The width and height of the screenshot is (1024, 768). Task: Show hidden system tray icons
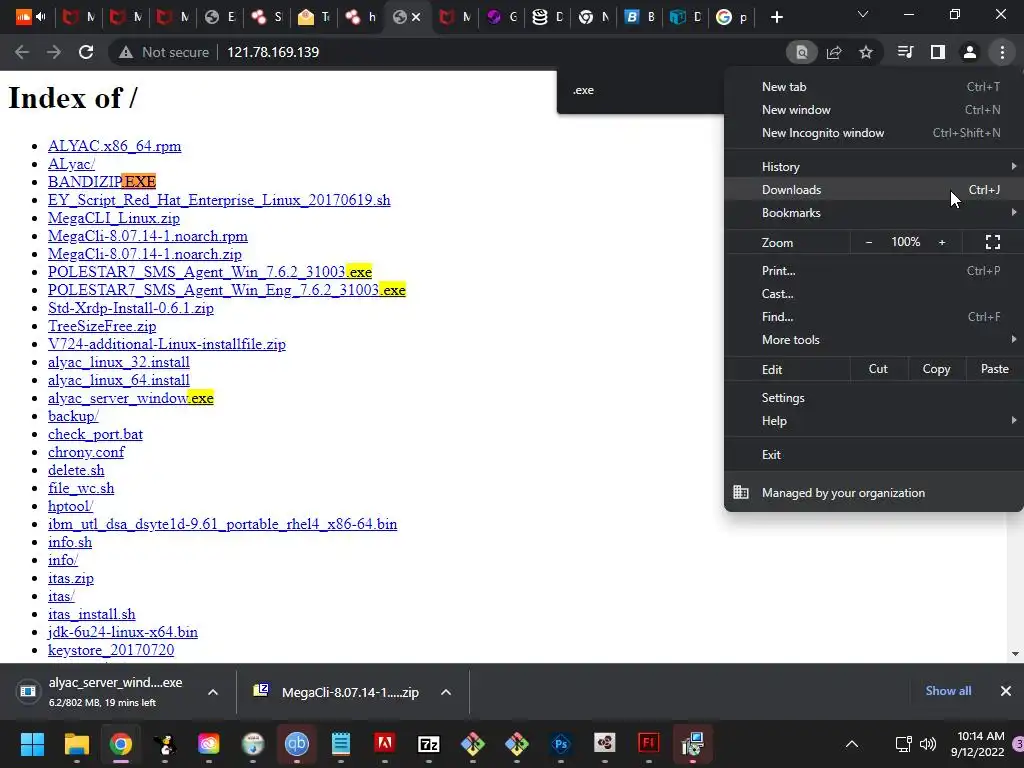coord(852,744)
